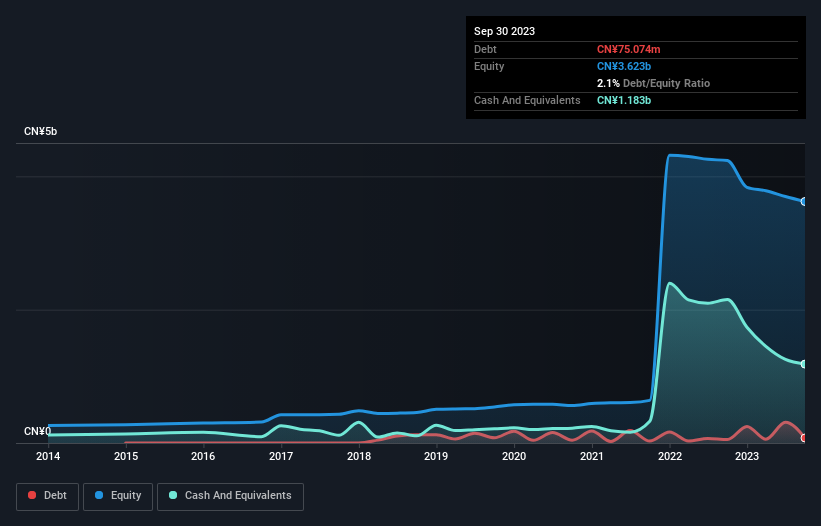Toggle Cash And Equivalents legend button

(230, 496)
